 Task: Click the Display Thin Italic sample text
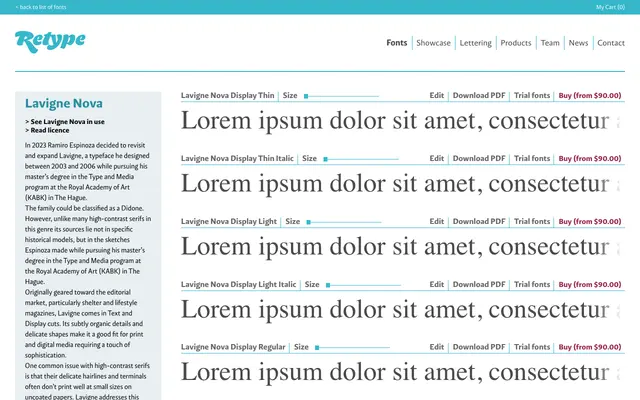tap(402, 184)
